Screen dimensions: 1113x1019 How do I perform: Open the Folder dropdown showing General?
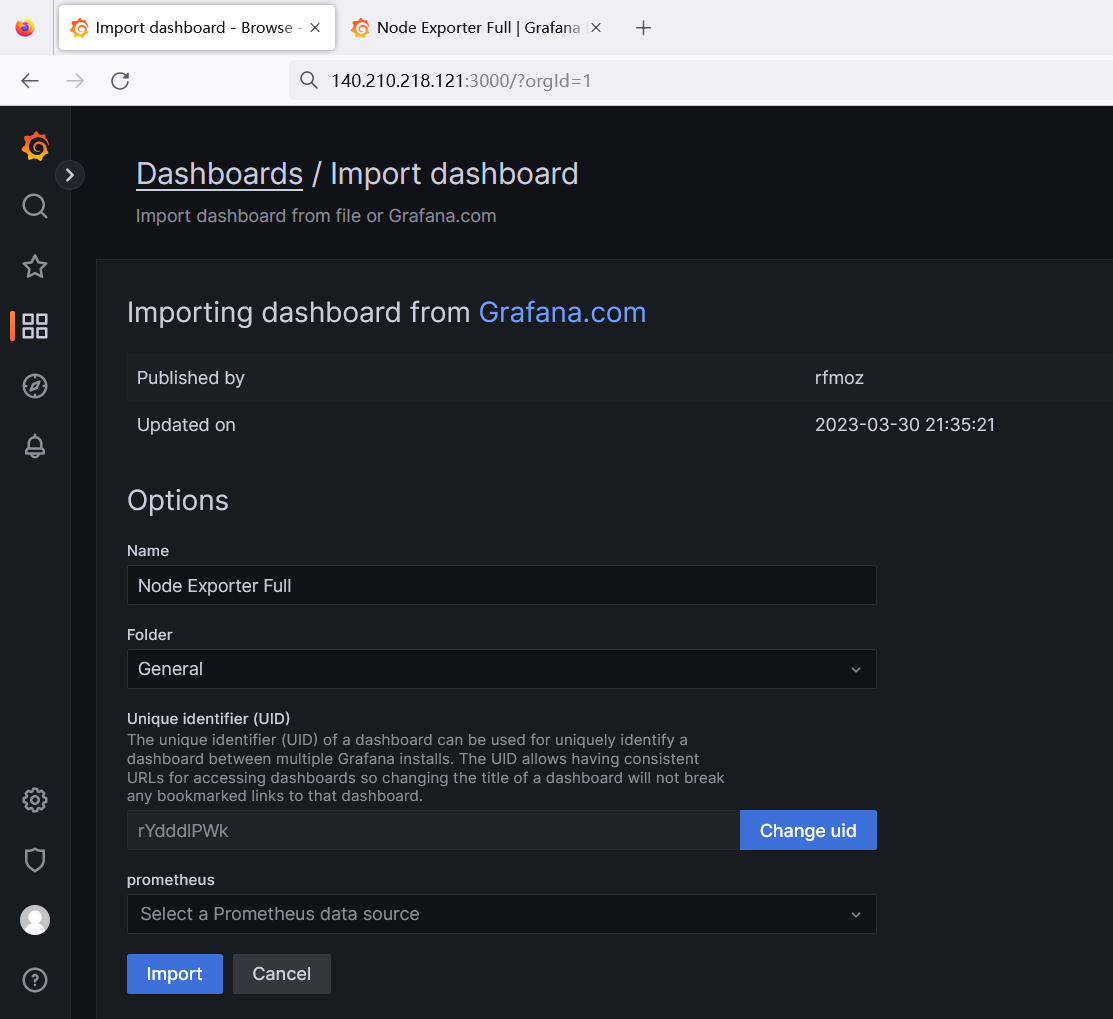(501, 669)
